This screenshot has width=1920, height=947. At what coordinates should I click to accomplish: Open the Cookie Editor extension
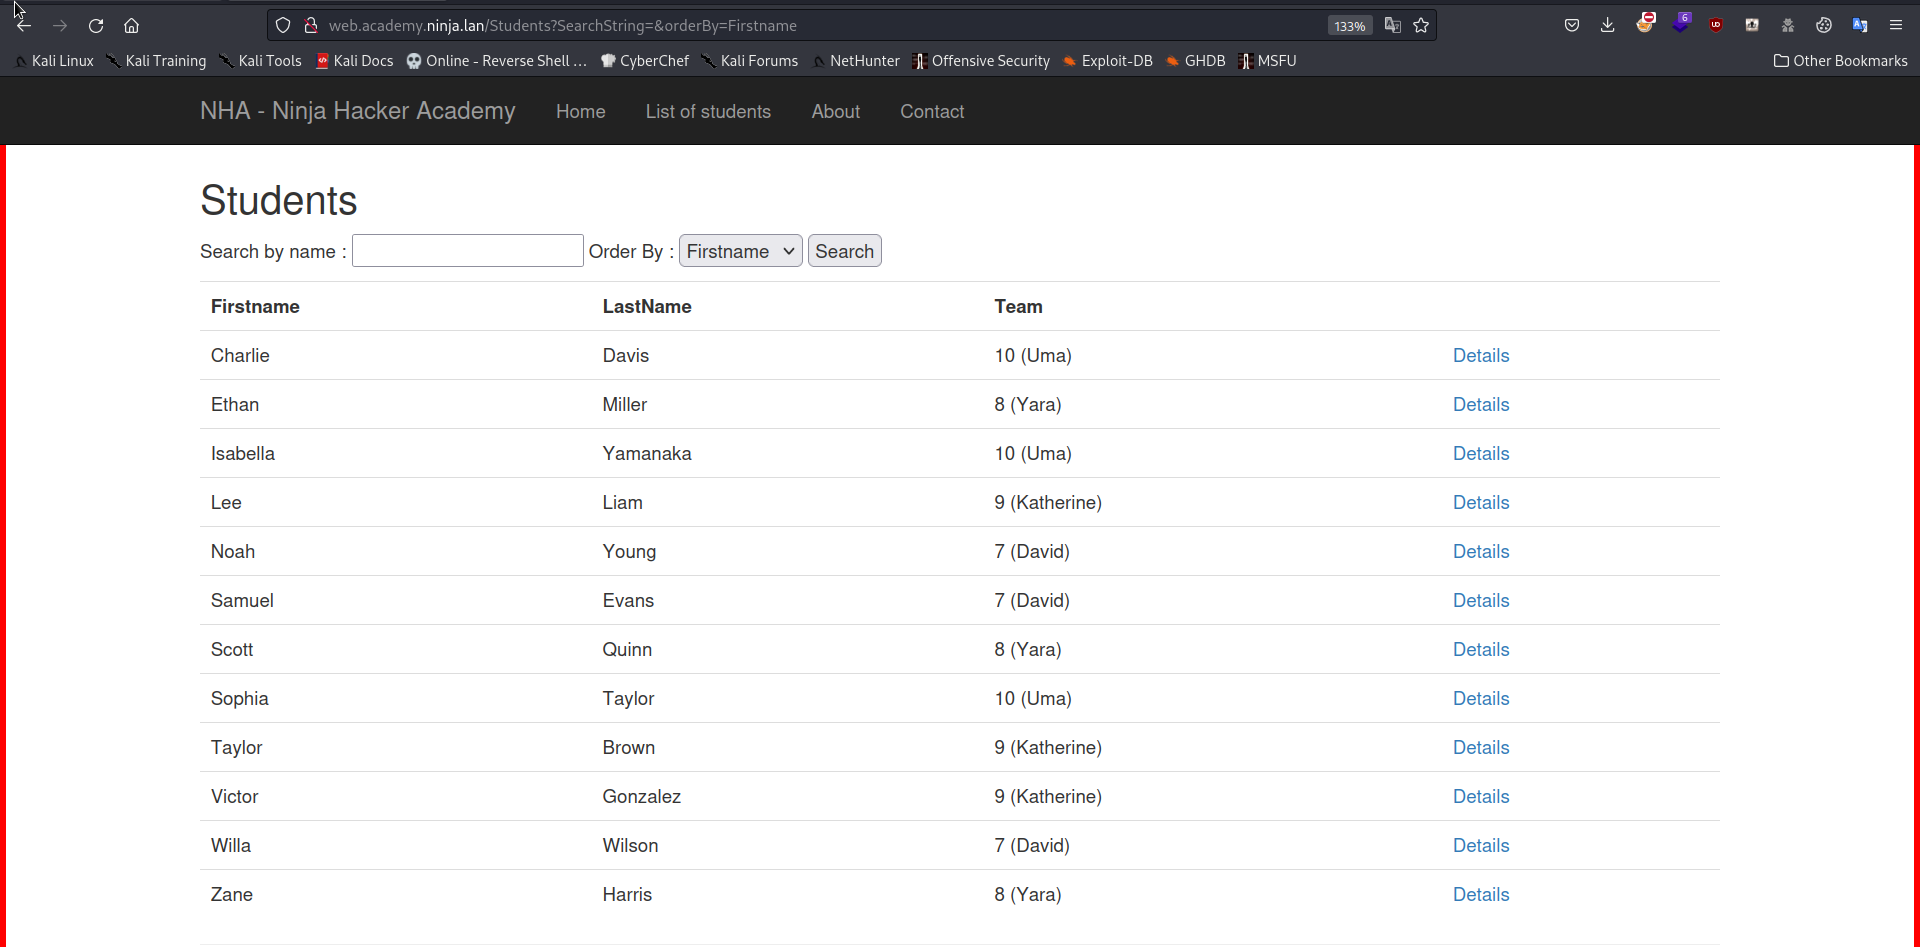click(x=1823, y=25)
